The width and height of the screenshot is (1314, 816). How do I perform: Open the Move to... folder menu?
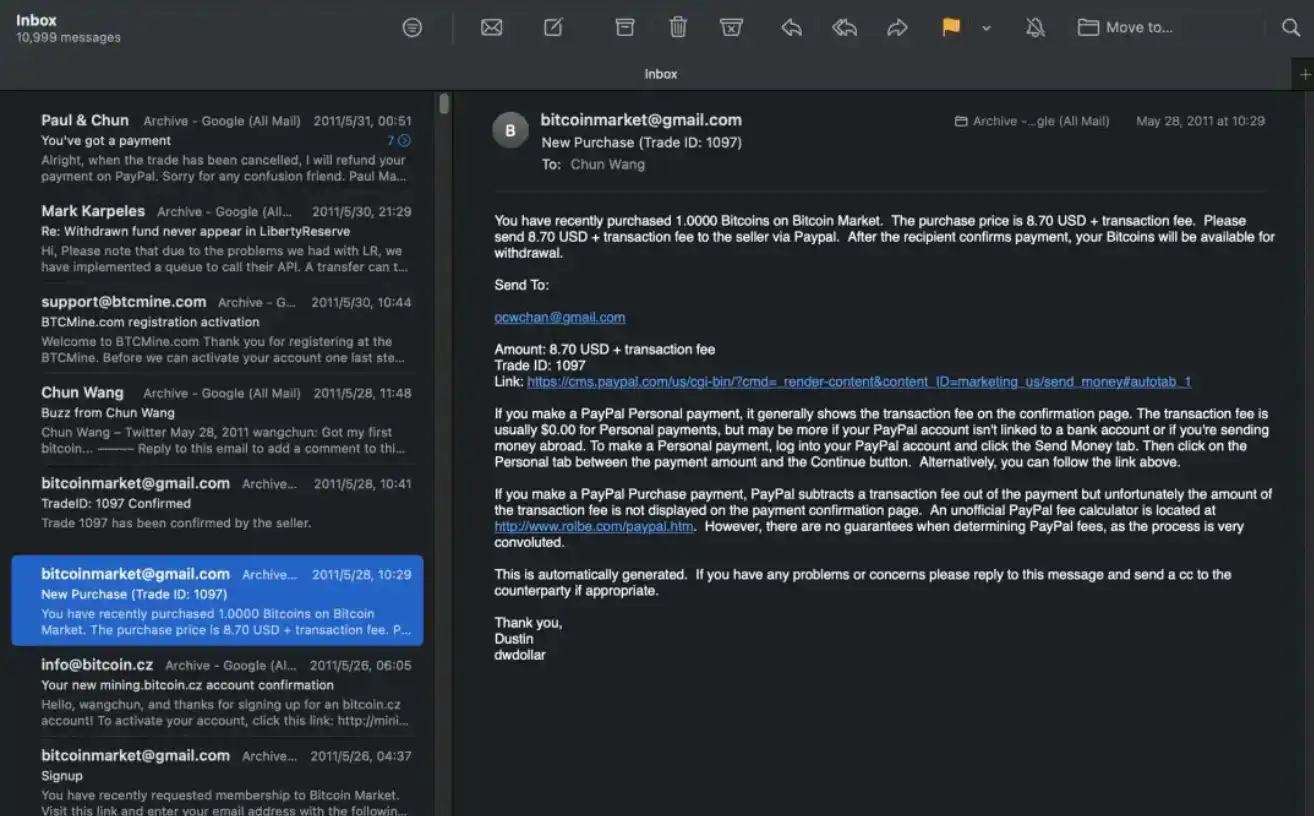click(1125, 28)
